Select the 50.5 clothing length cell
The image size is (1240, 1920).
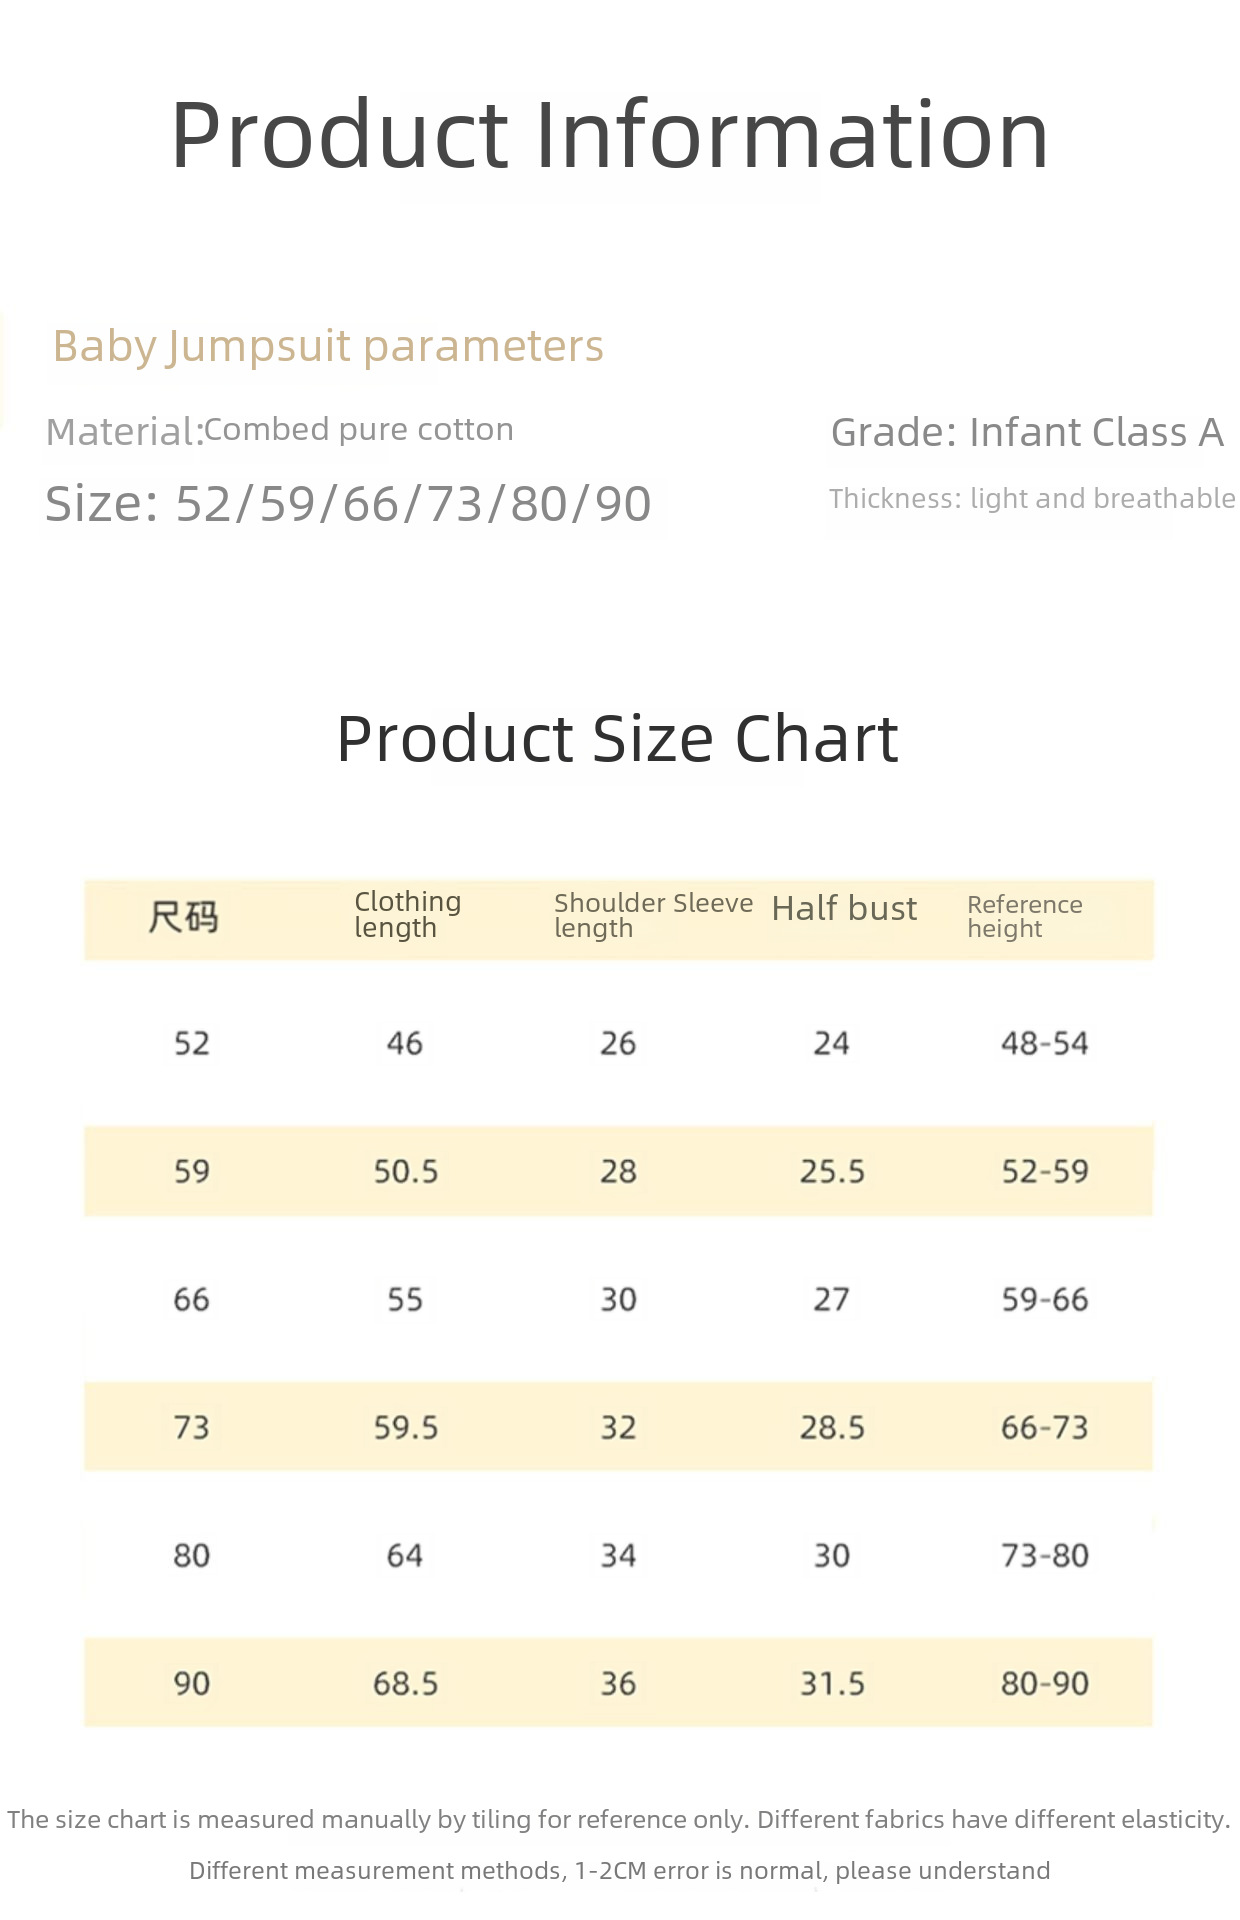click(406, 1171)
